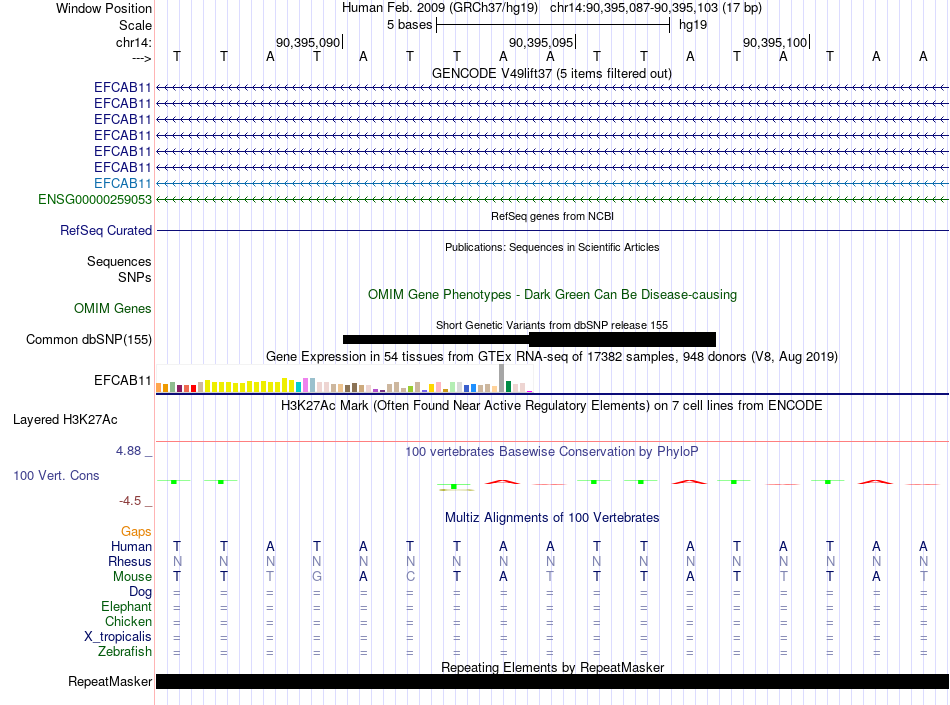Click the Common dbSNP(155) track label
Image resolution: width=950 pixels, height=705 pixels.
(88, 339)
